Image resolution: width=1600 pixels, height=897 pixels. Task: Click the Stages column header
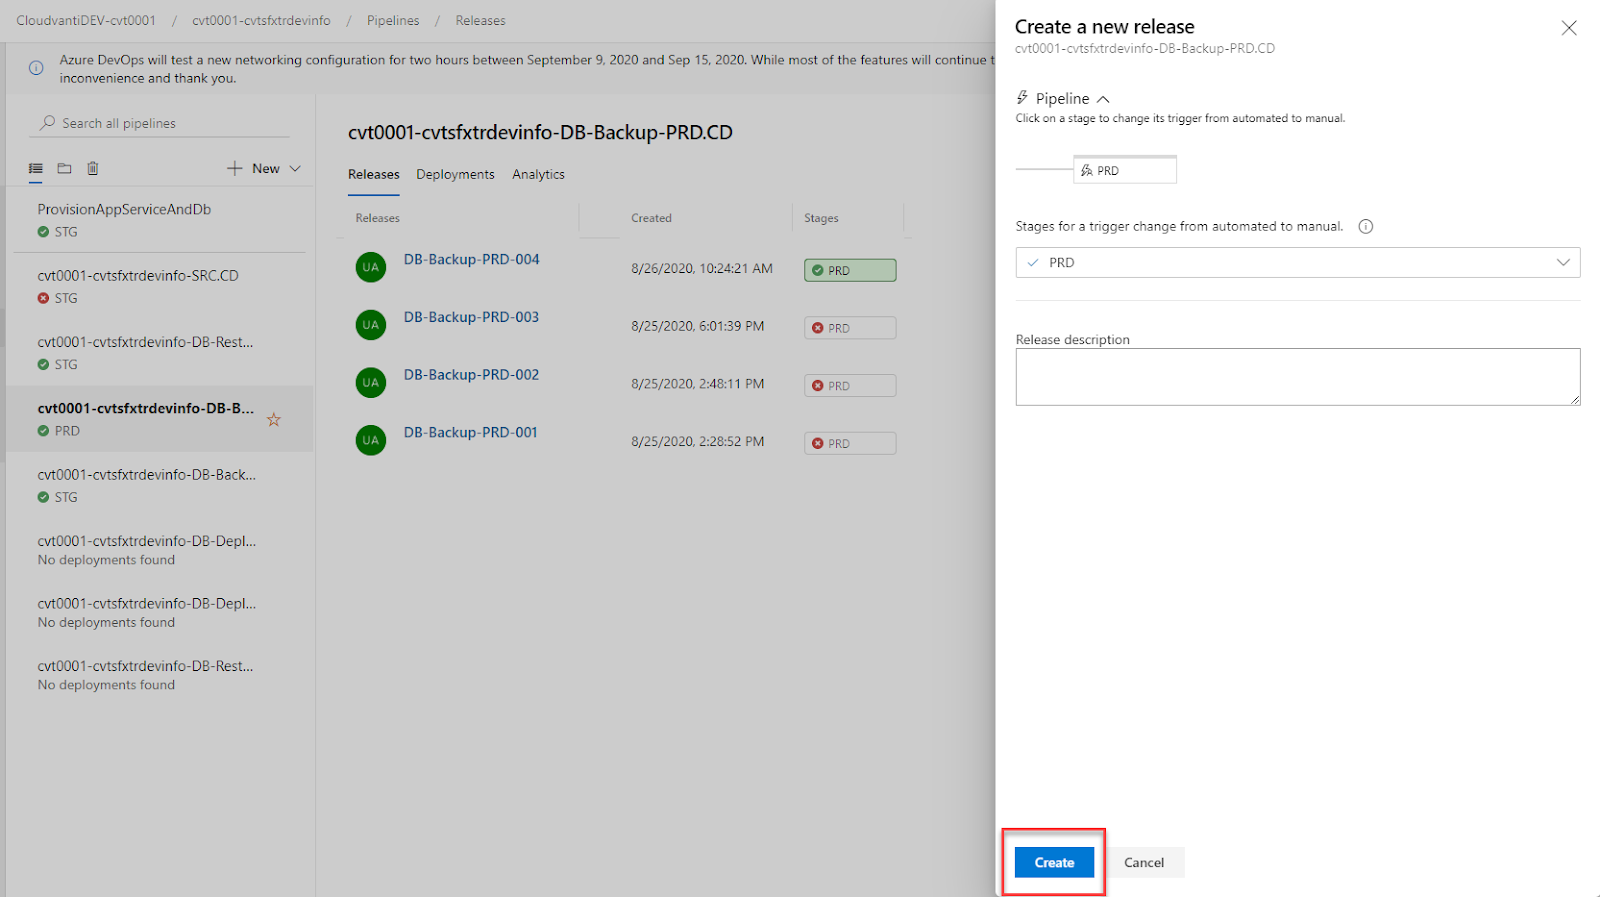pyautogui.click(x=821, y=218)
